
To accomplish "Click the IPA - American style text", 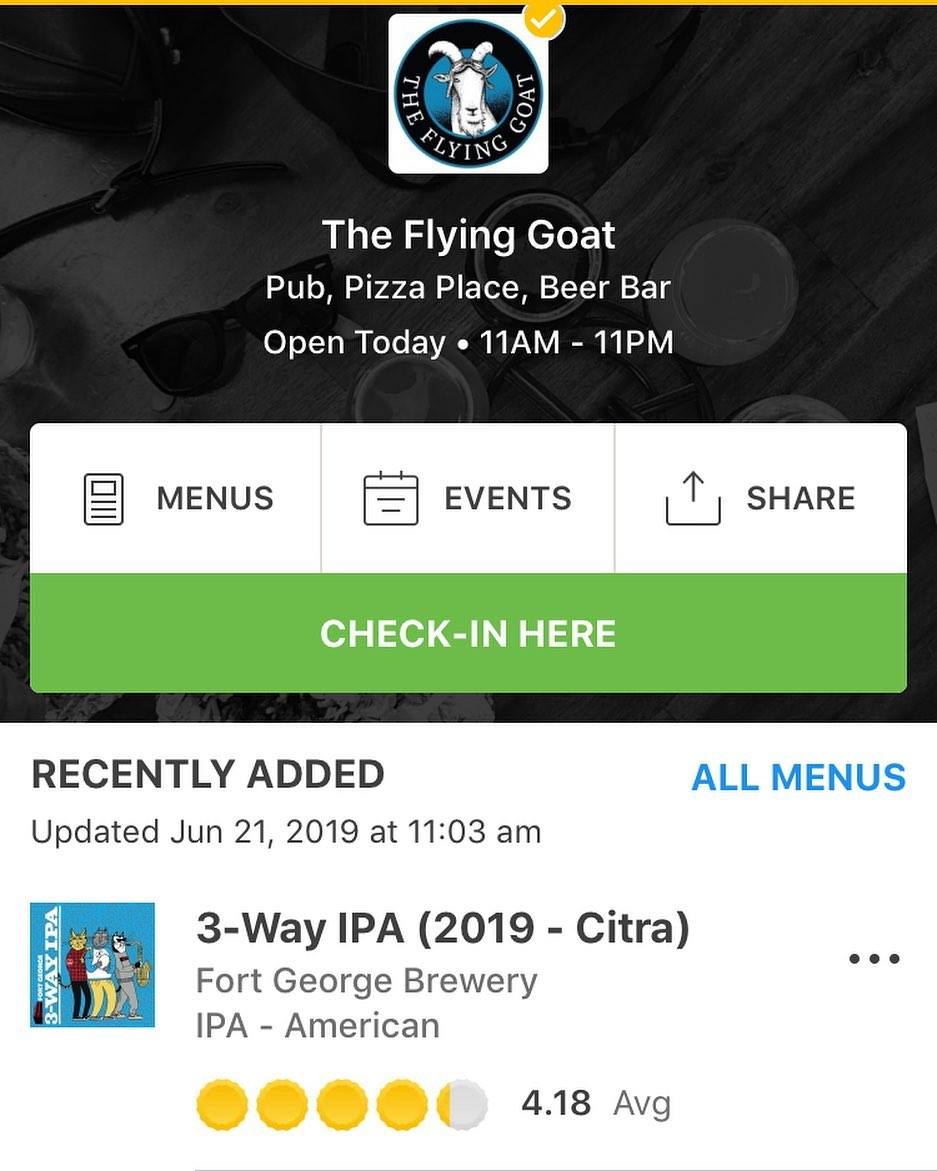I will click(318, 1026).
